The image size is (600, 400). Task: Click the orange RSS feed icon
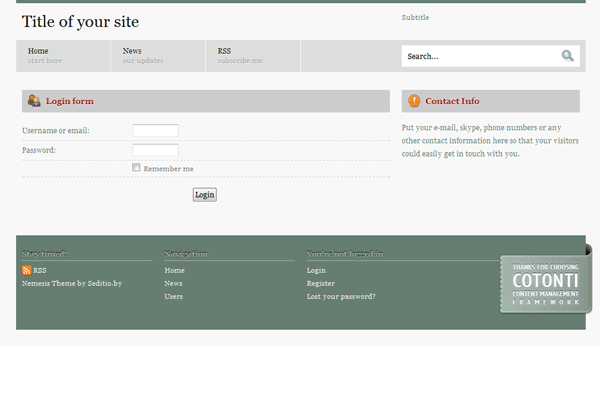(x=27, y=270)
